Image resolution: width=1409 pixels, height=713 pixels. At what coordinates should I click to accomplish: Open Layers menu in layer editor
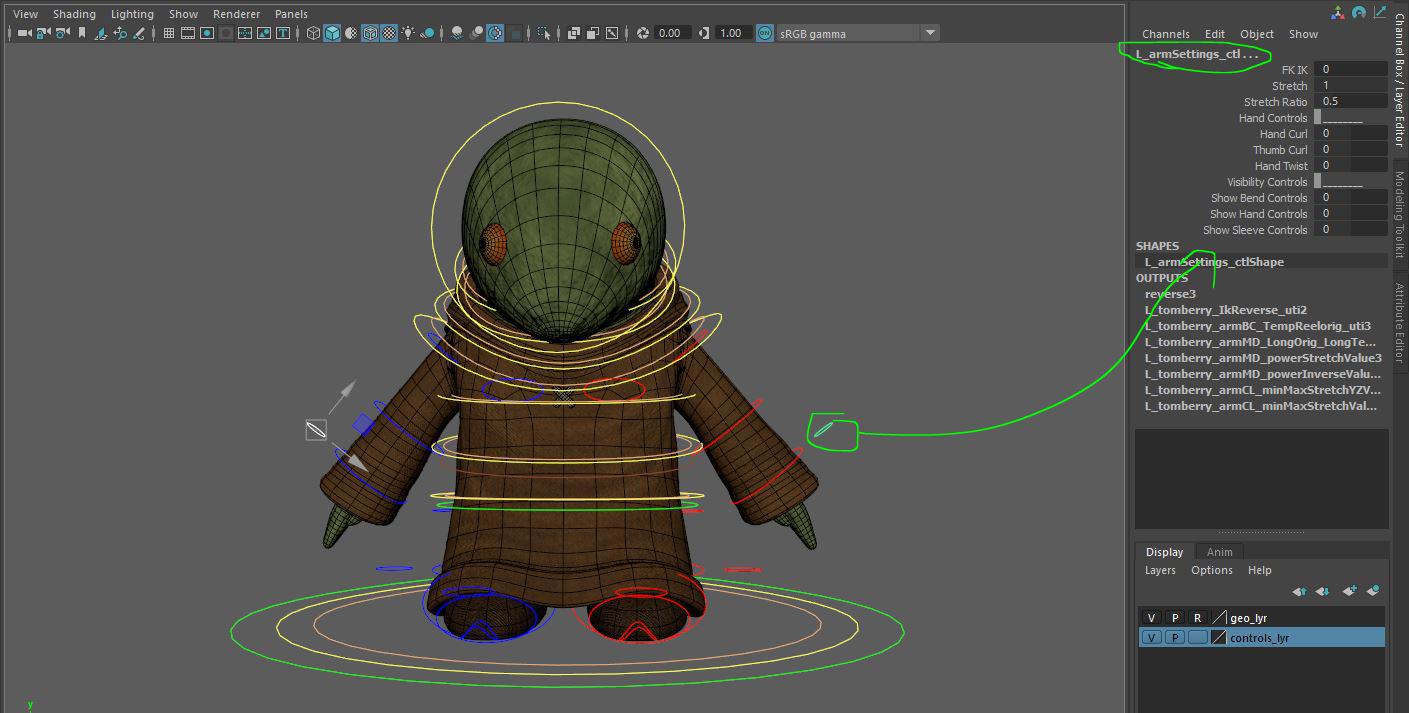1160,570
